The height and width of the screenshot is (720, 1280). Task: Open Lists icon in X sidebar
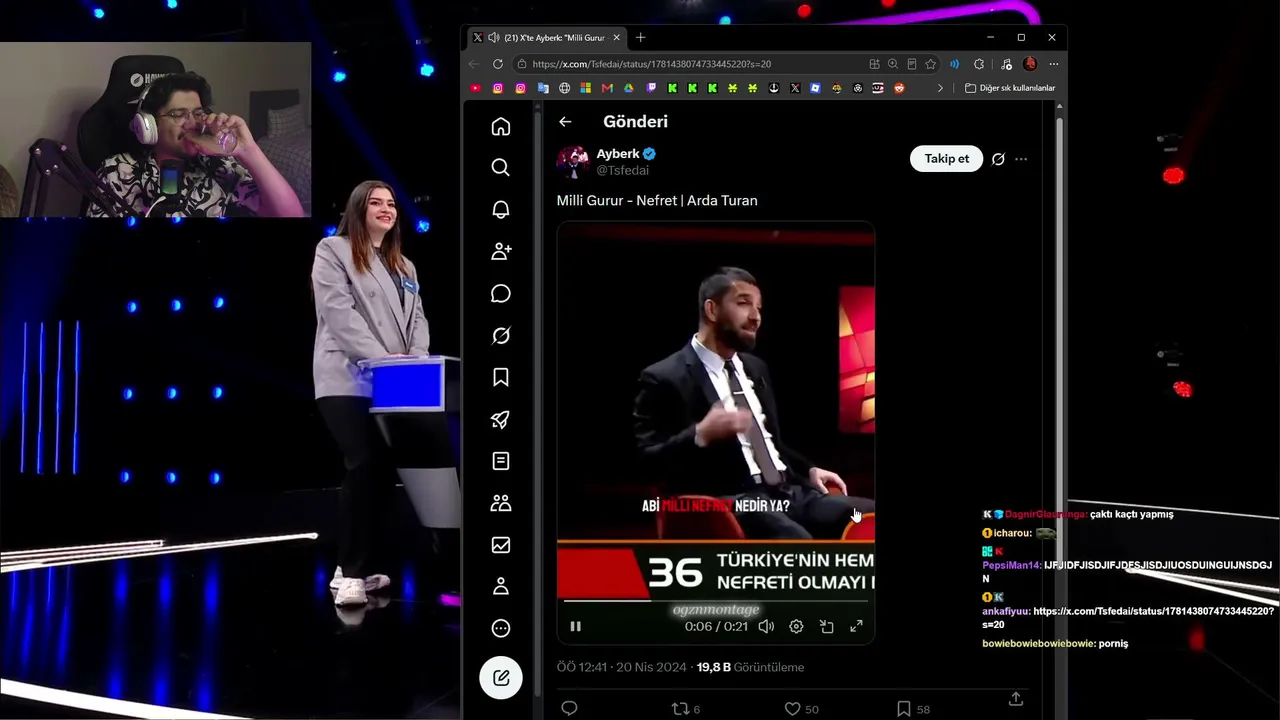(x=501, y=461)
